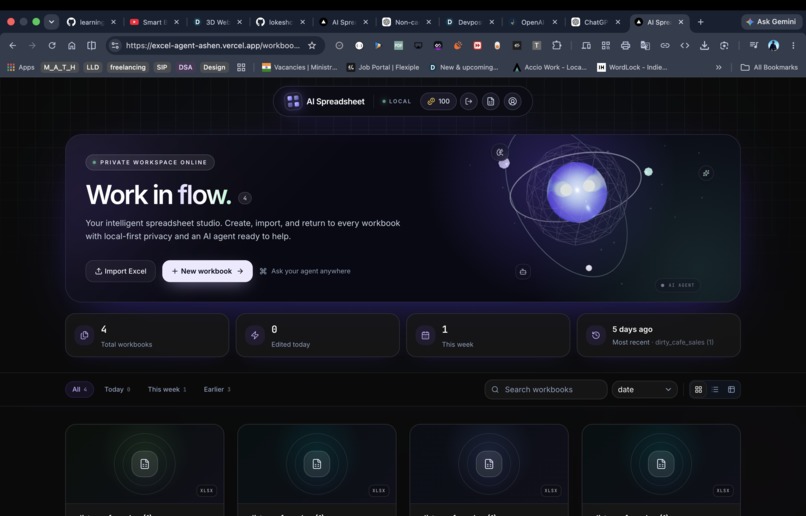This screenshot has height=516, width=806.
Task: Open the Design bookmark folder
Action: 214,67
